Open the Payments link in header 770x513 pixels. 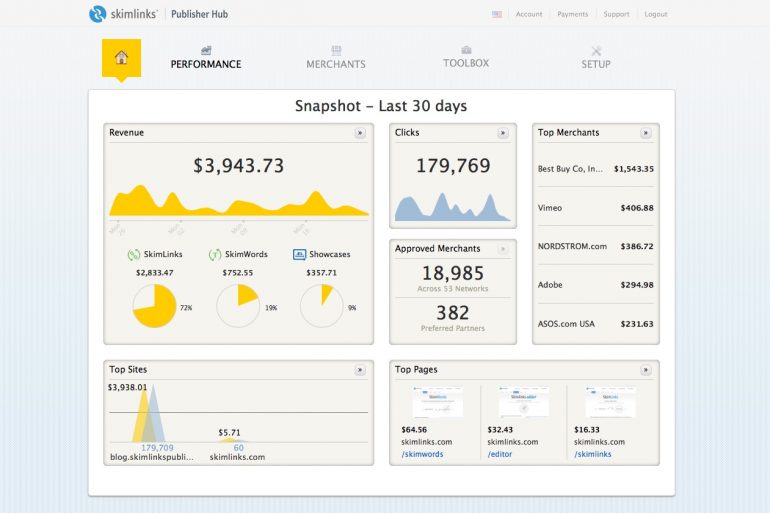(573, 15)
